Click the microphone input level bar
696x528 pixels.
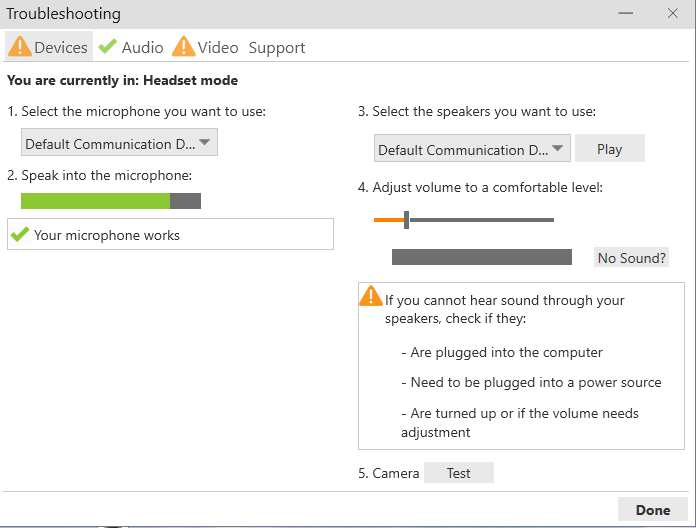click(110, 201)
